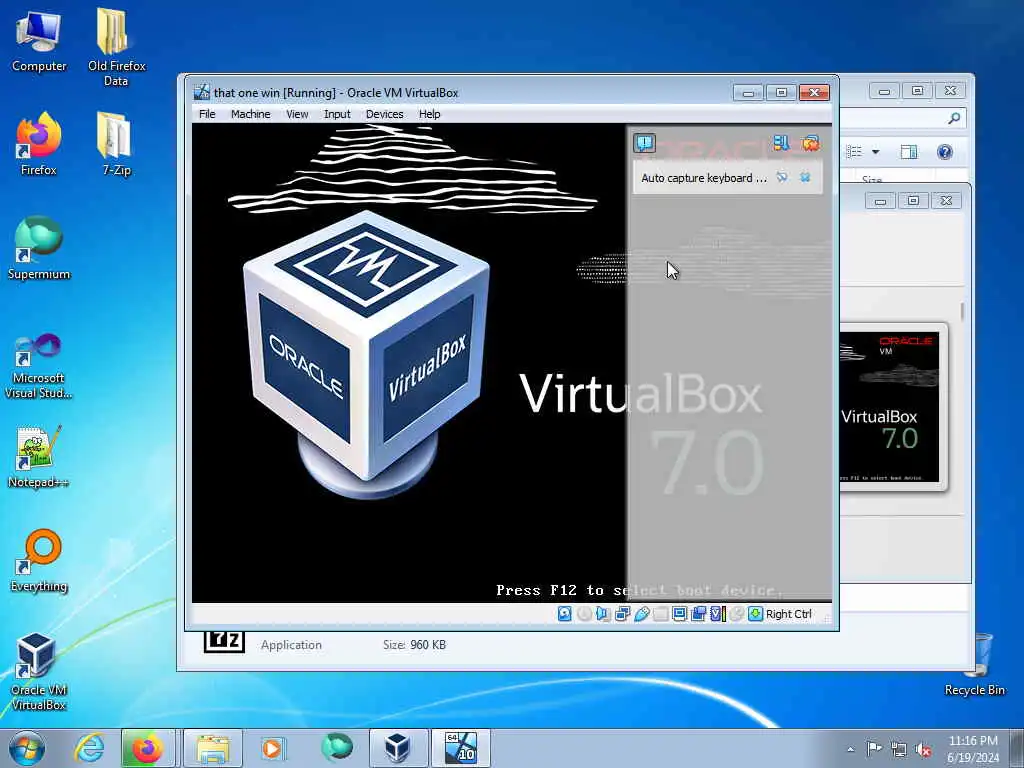The height and width of the screenshot is (768, 1024).
Task: Select the Microsoft Visual Studio shortcut
Action: [x=39, y=366]
